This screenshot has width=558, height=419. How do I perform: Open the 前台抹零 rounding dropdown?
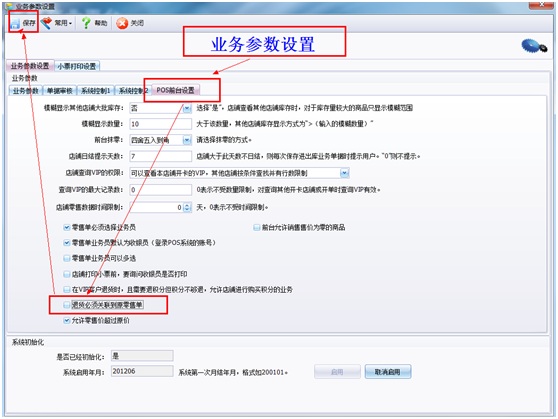187,140
